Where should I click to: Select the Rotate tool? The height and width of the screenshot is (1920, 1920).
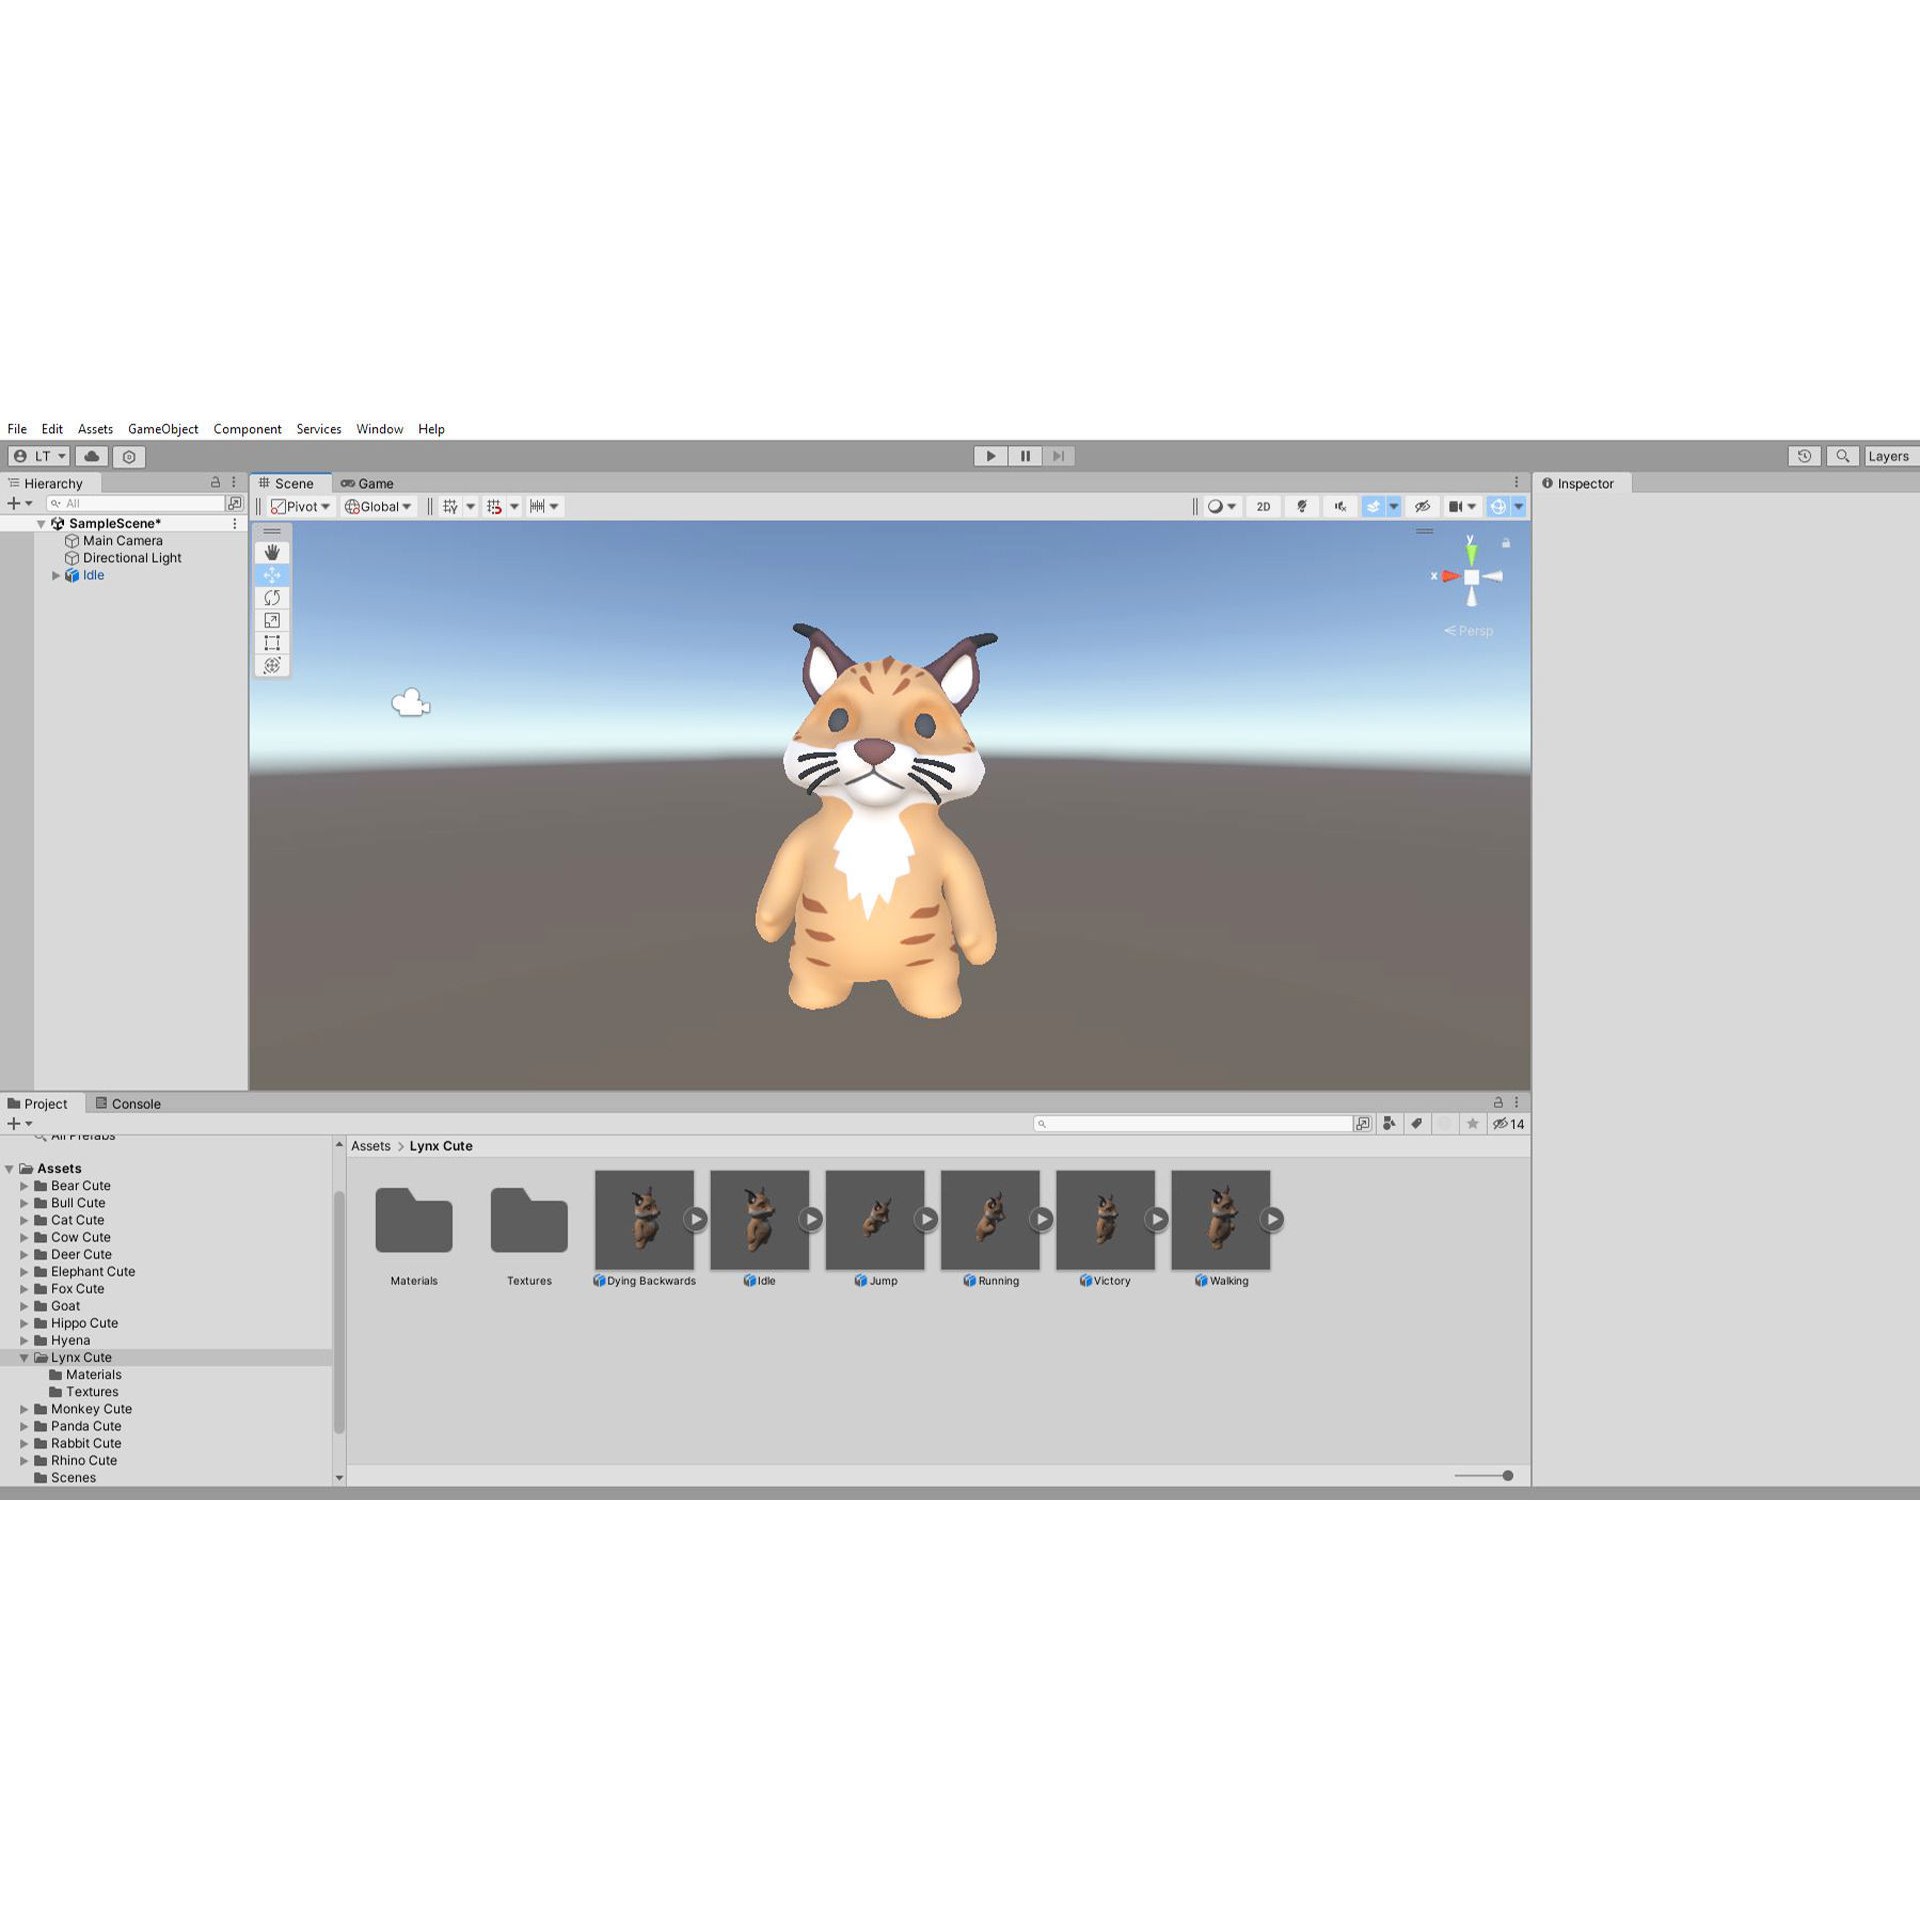(272, 597)
